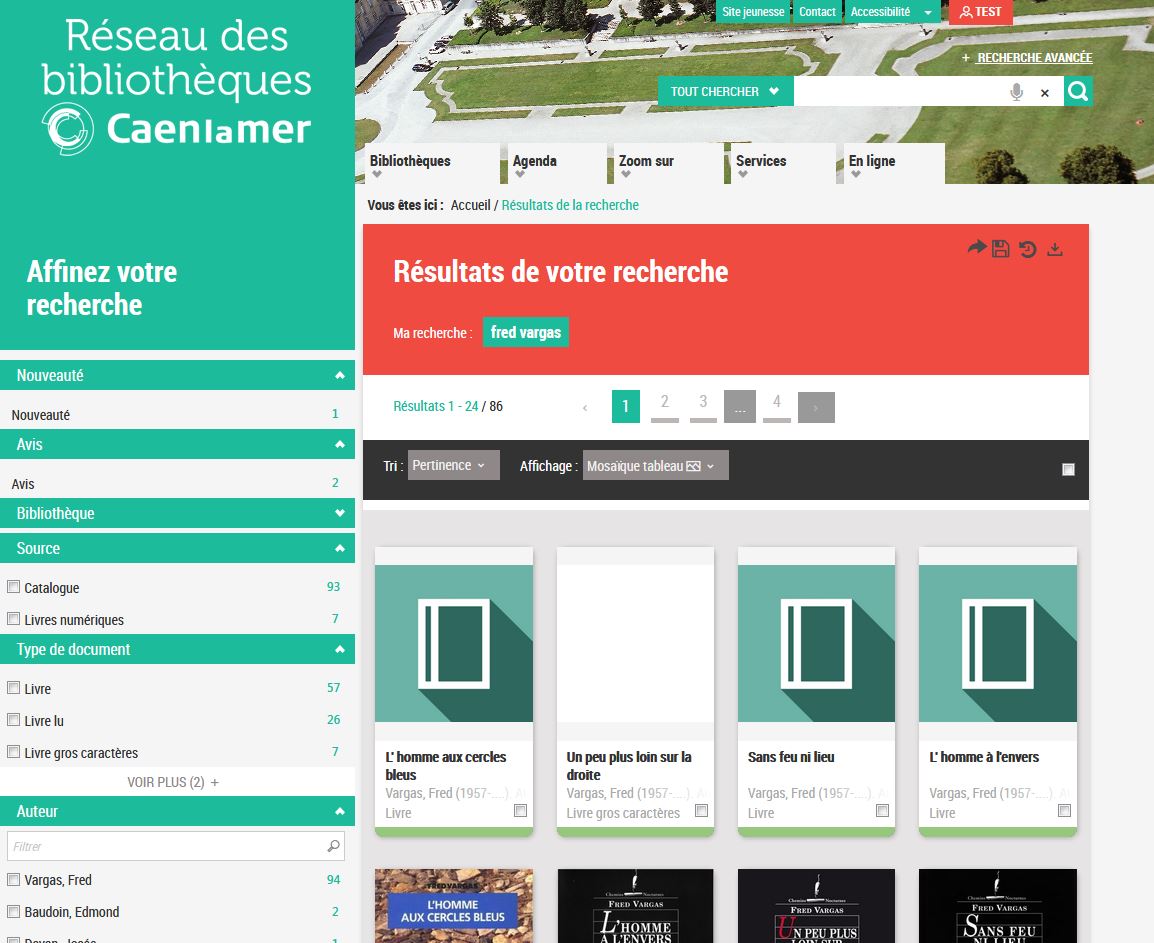Open the L'homme aux cercles bleus cover thumbnail
The height and width of the screenshot is (943, 1154).
click(x=453, y=644)
